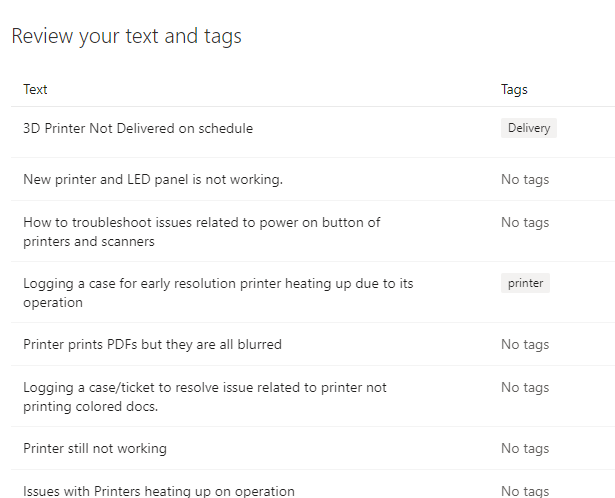Image resolution: width=615 pixels, height=498 pixels.
Task: Open the '3D Printer Not Delivered on schedule' row
Action: [313, 132]
